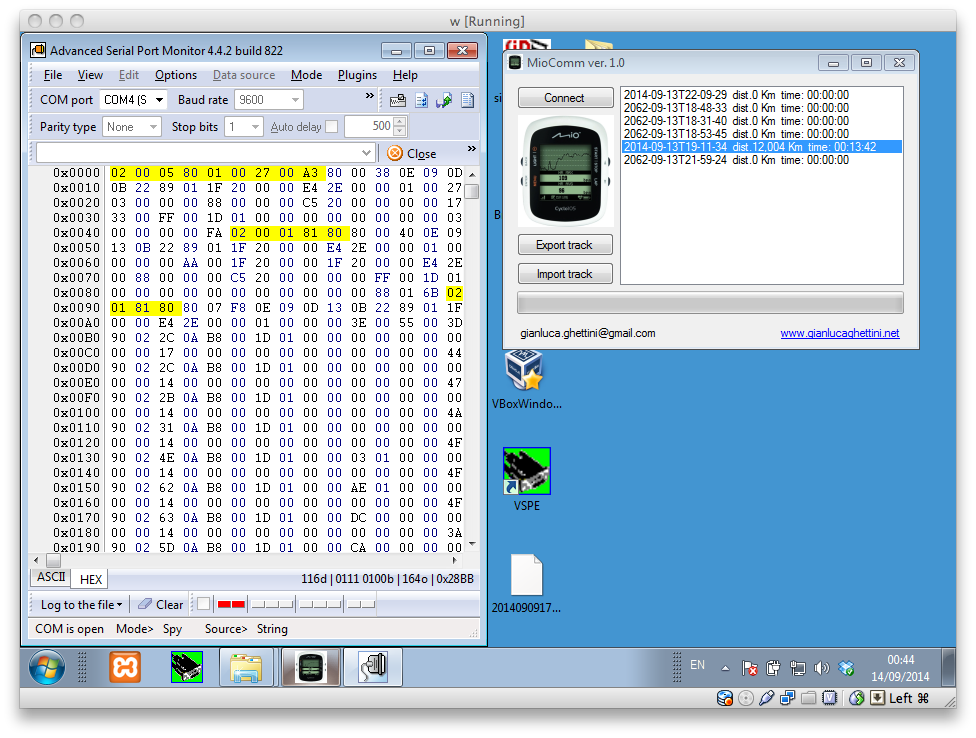Click the Windows Start orb
Screen dimensions: 976x738
click(47, 667)
